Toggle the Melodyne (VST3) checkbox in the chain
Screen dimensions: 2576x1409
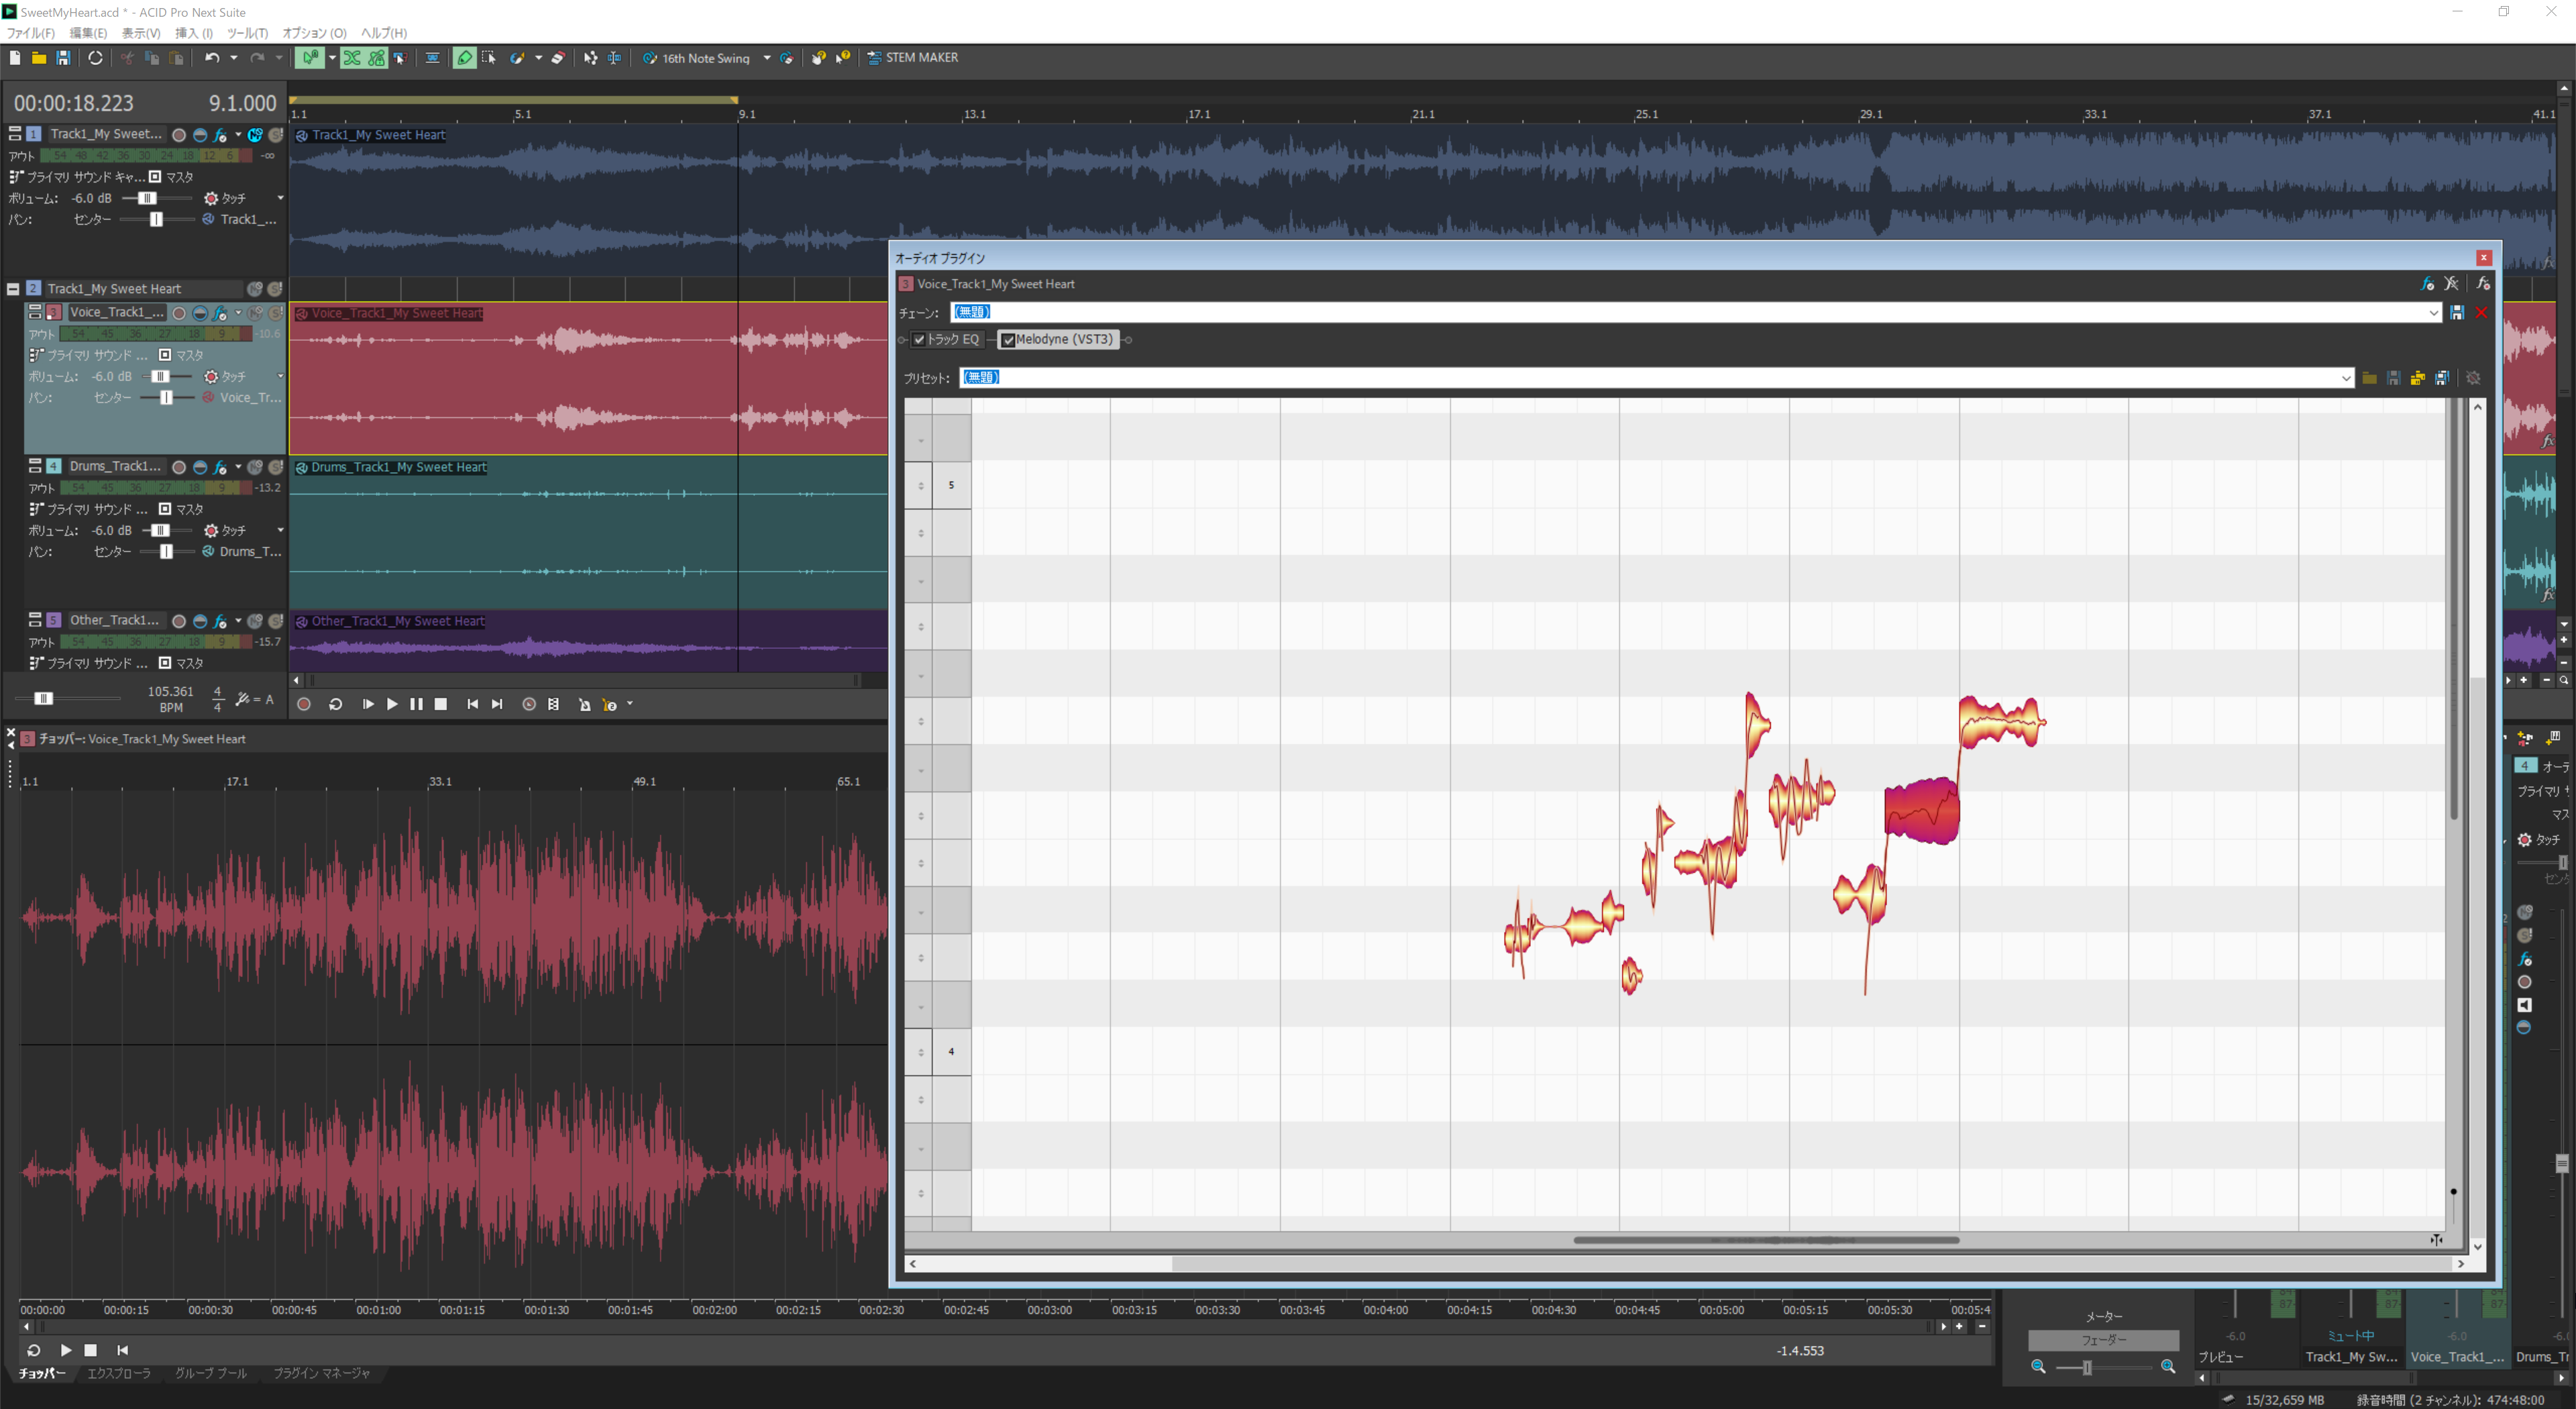click(1008, 340)
